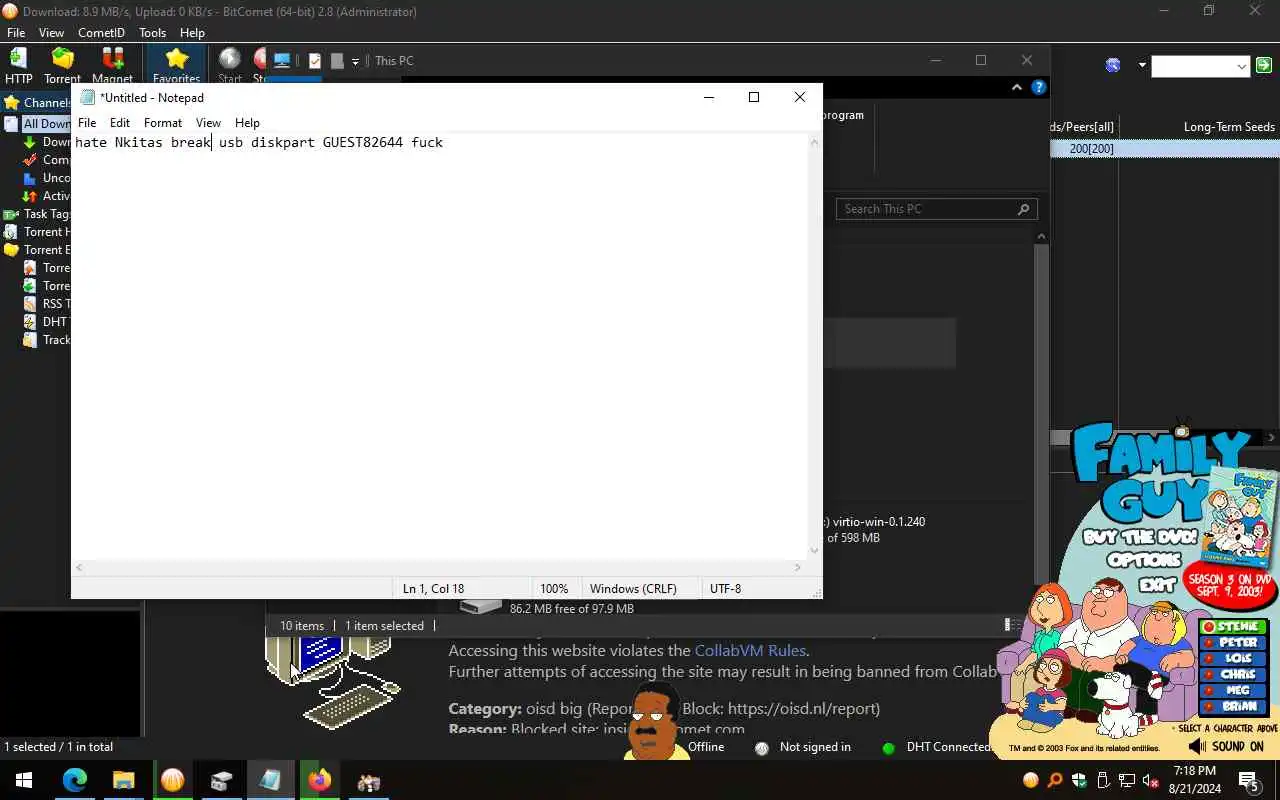Open Microsoft Edge from the taskbar
1280x800 pixels.
(75, 780)
